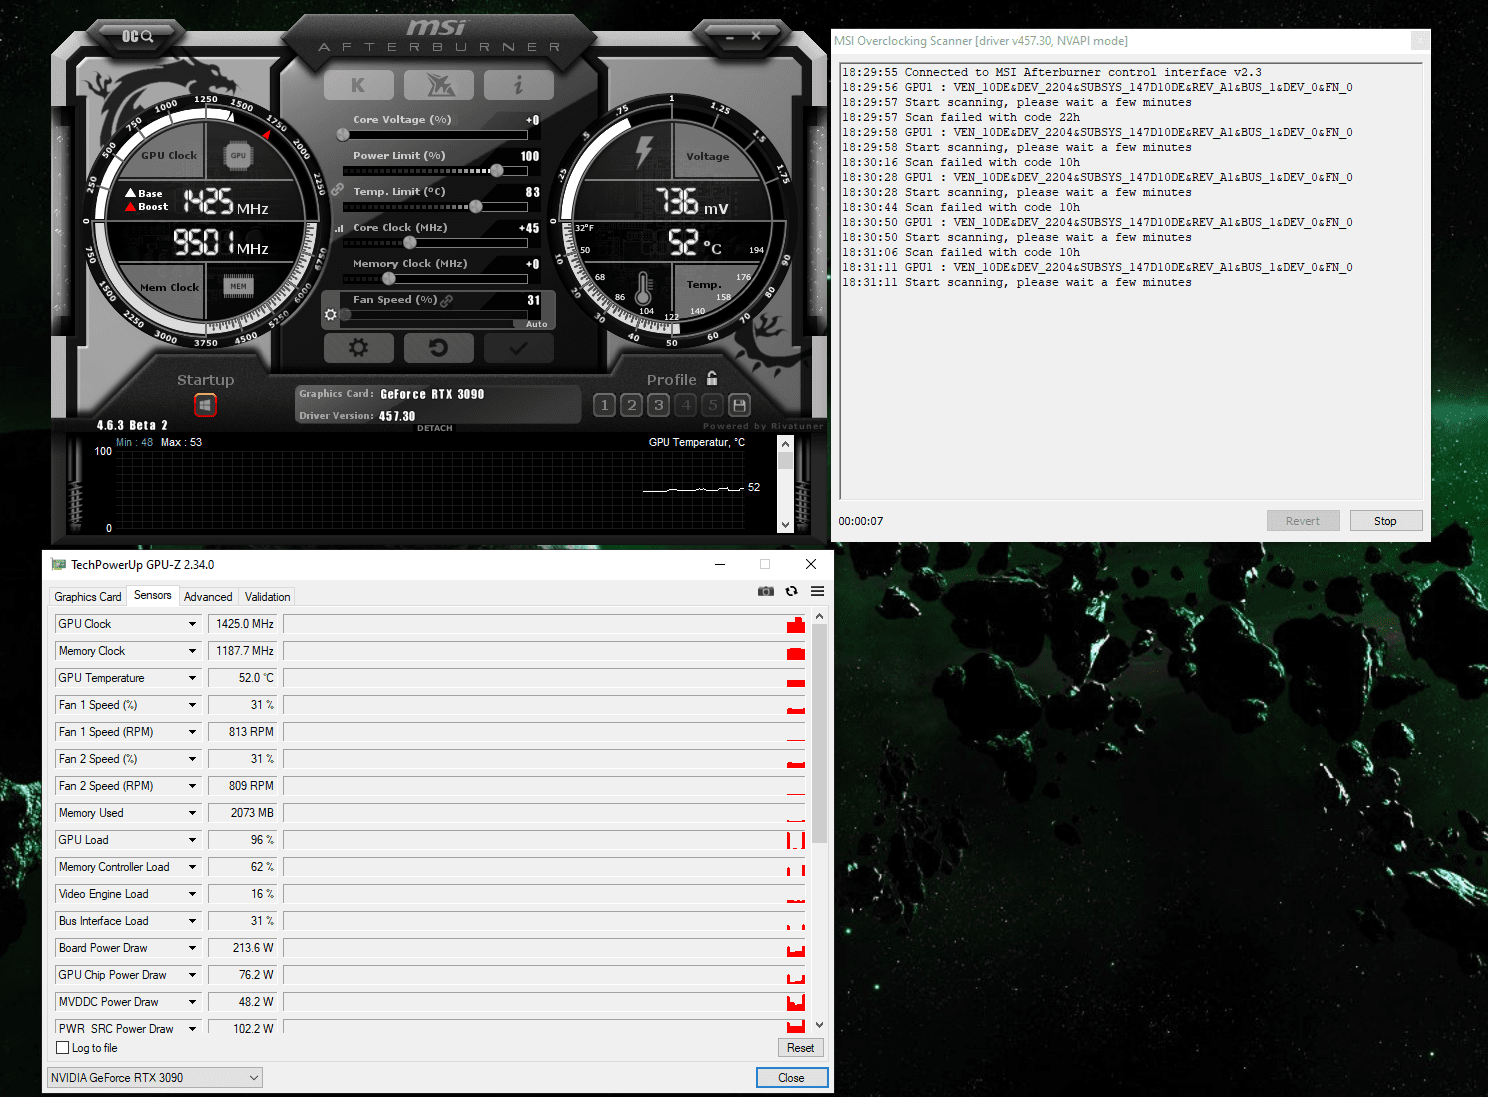Open NVIDIA GeForce RTX 3090 selector
This screenshot has width=1488, height=1097.
(x=155, y=1078)
